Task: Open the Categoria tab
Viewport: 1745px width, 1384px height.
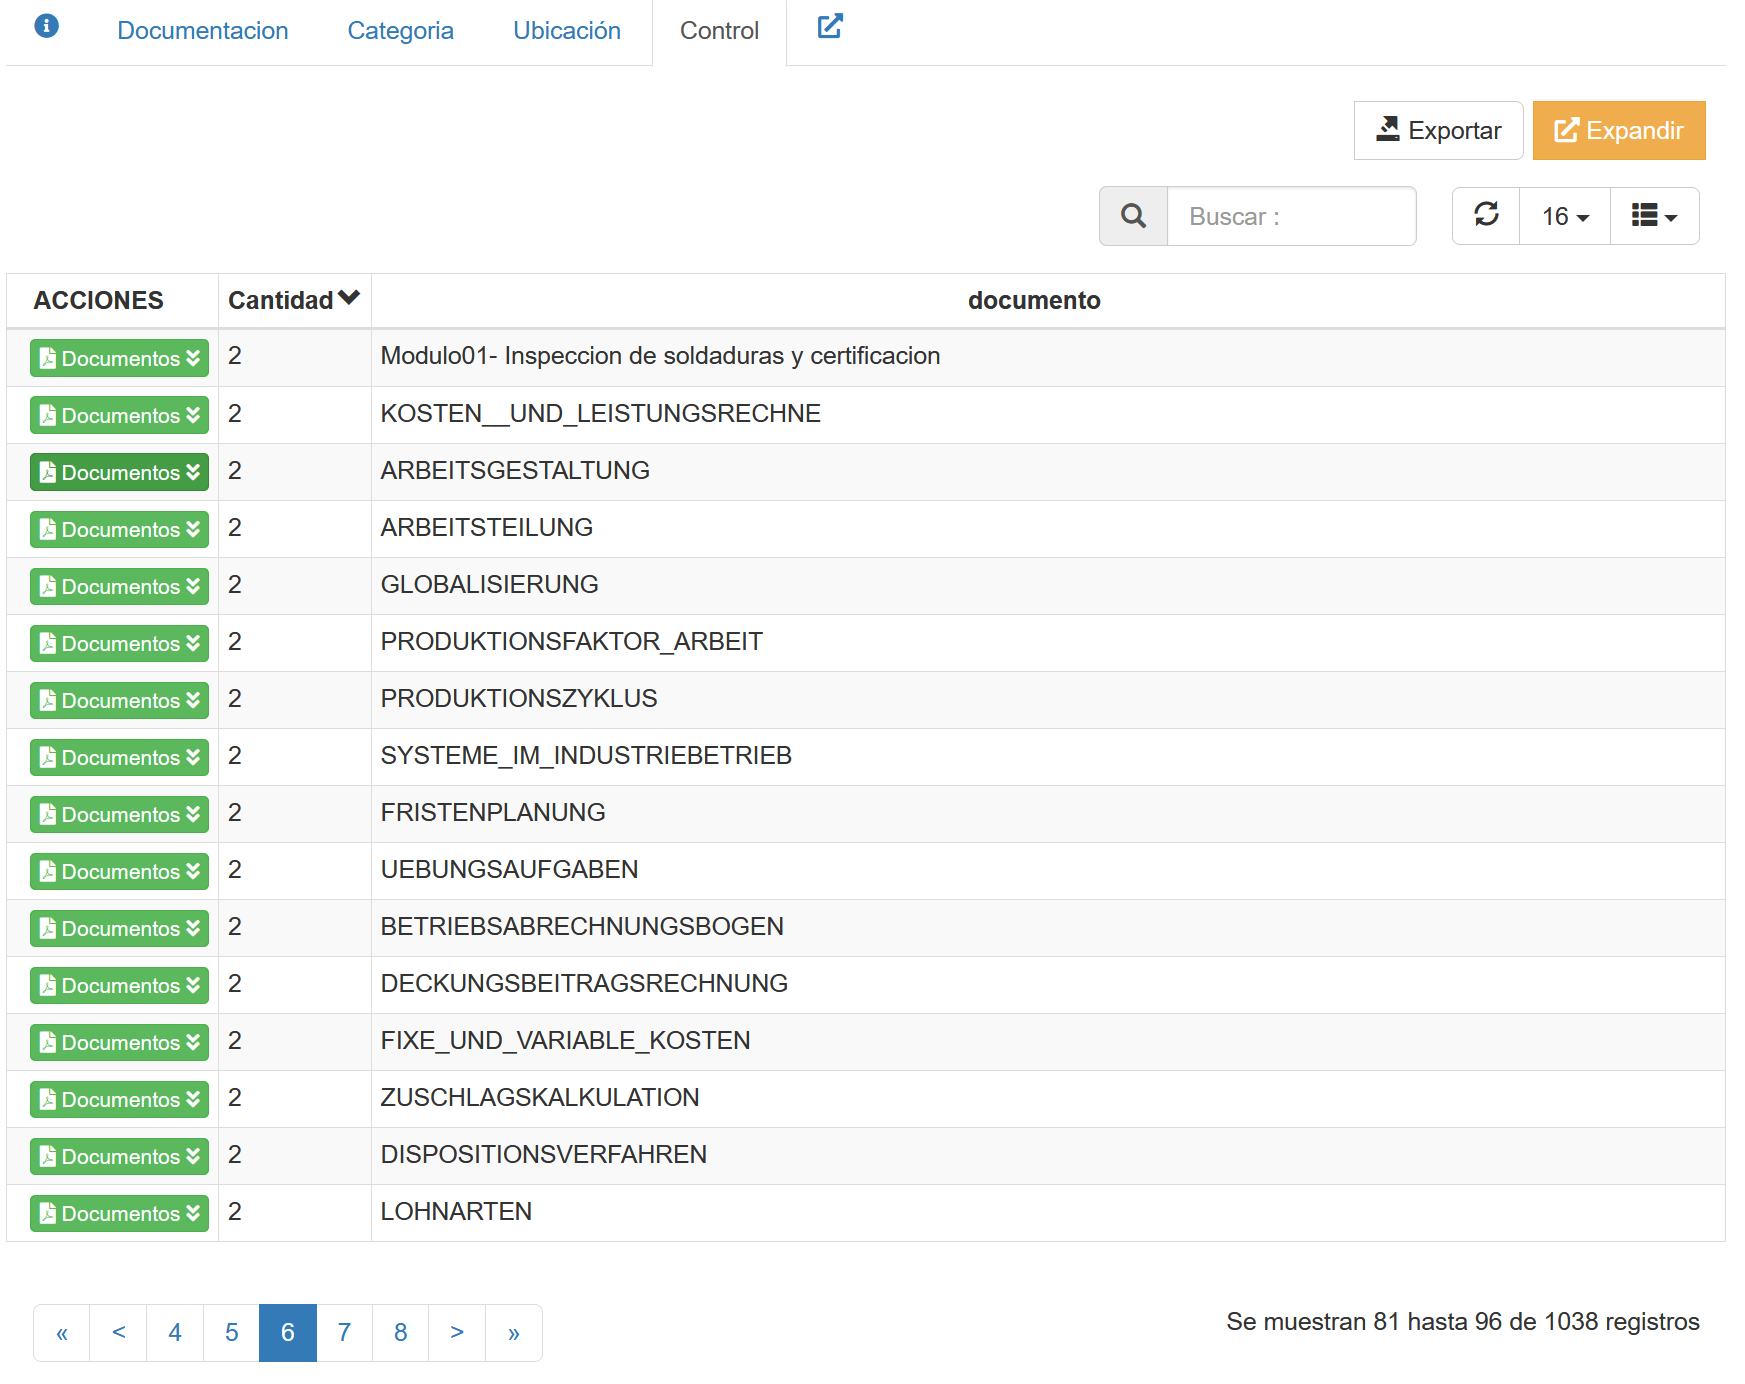Action: coord(400,31)
